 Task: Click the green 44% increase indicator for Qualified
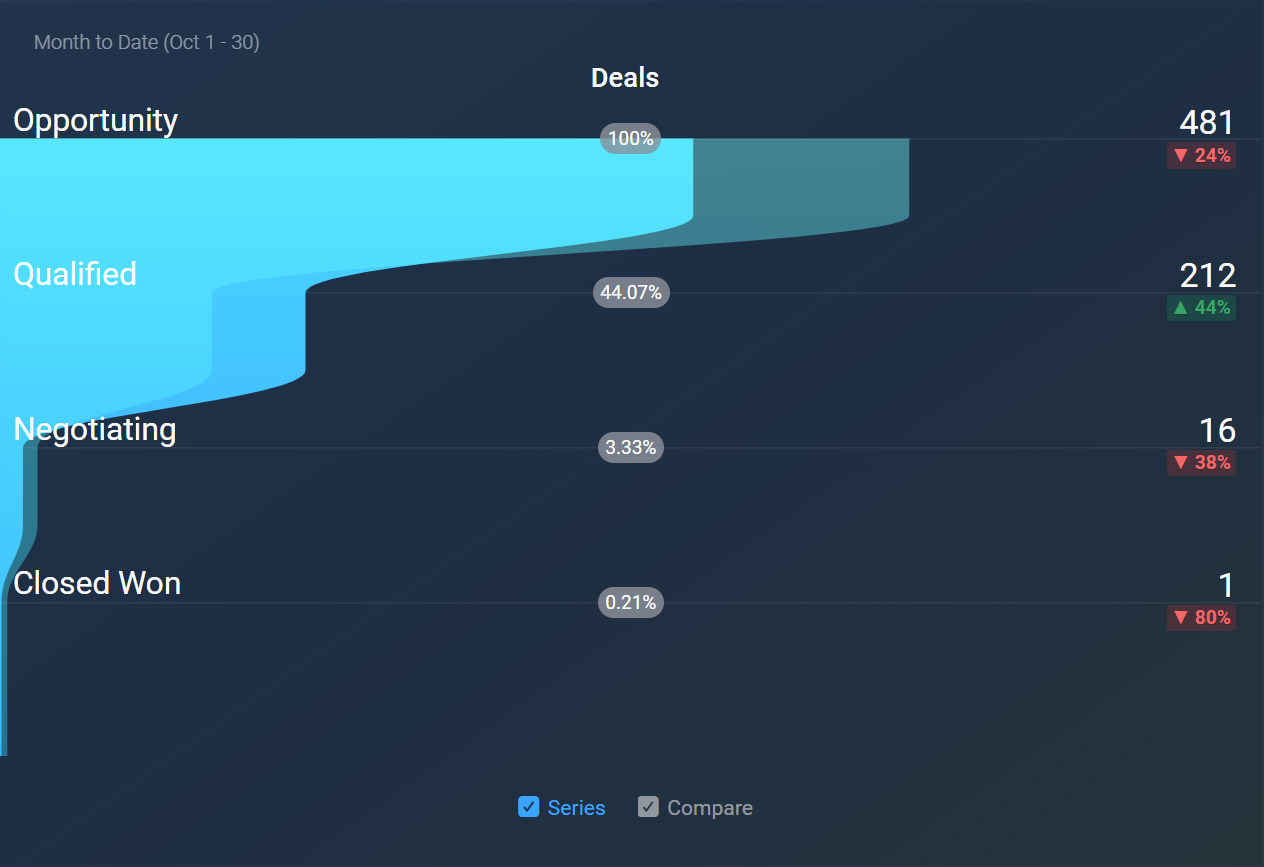click(x=1201, y=307)
